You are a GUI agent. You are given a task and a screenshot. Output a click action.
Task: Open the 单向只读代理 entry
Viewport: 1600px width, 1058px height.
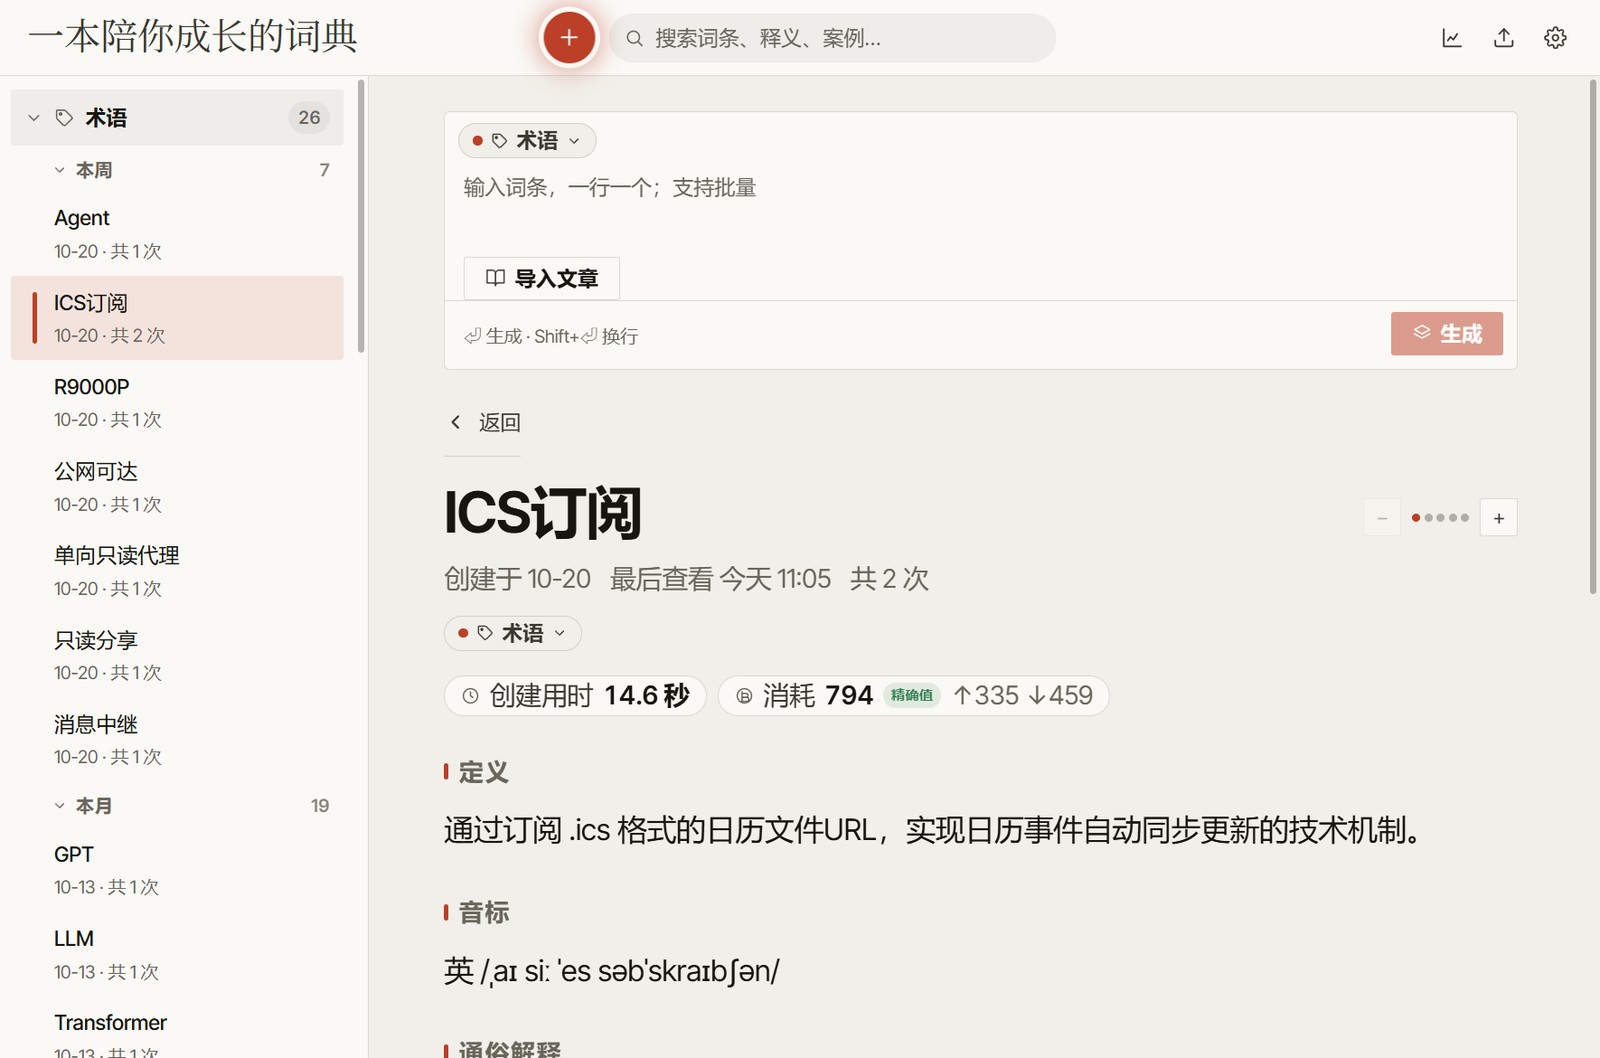tap(177, 571)
